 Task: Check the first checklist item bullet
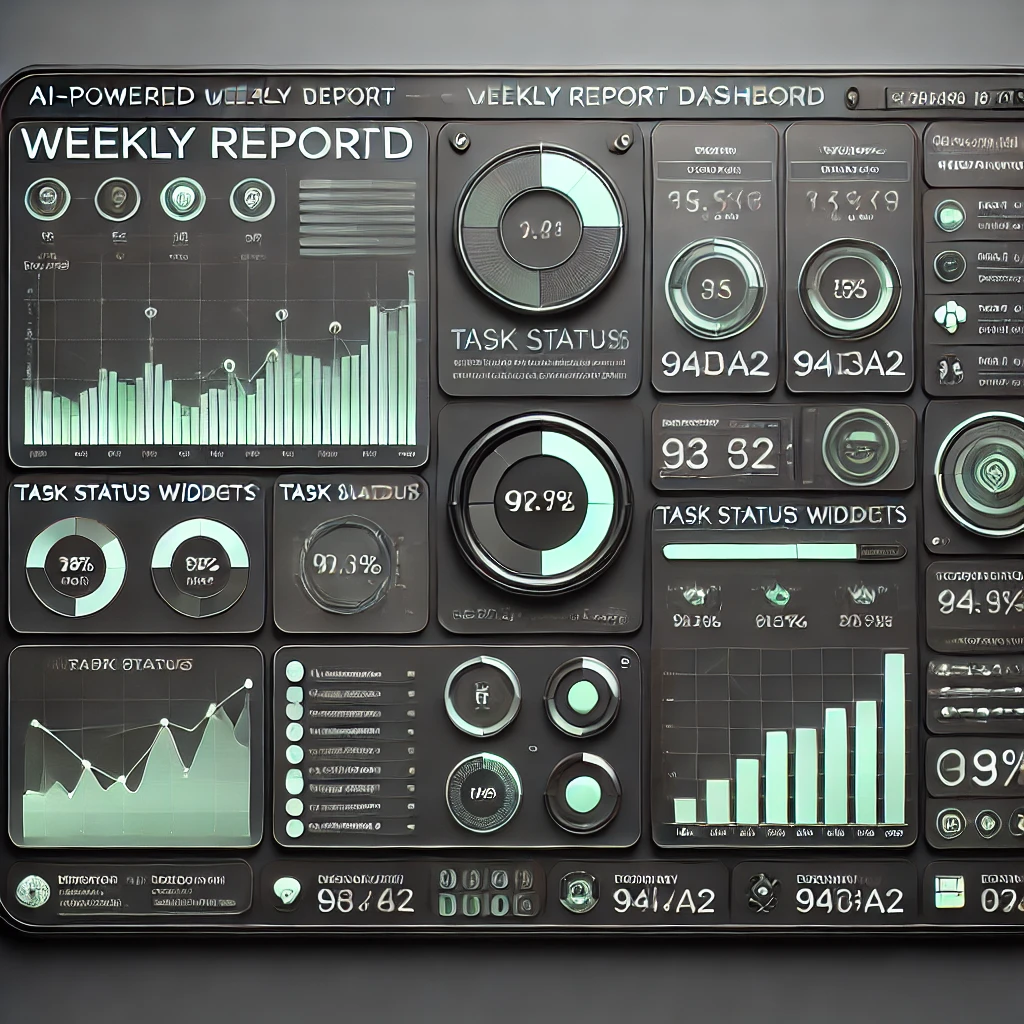tap(294, 670)
